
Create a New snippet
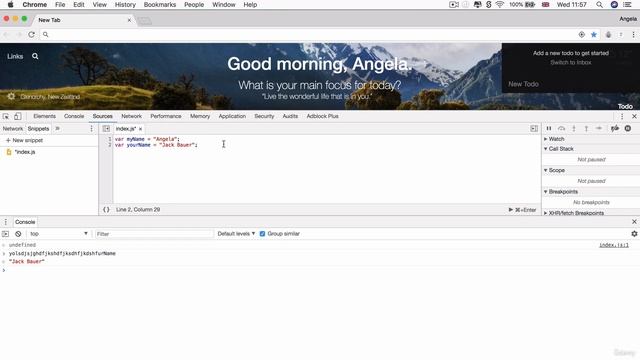[x=24, y=140]
